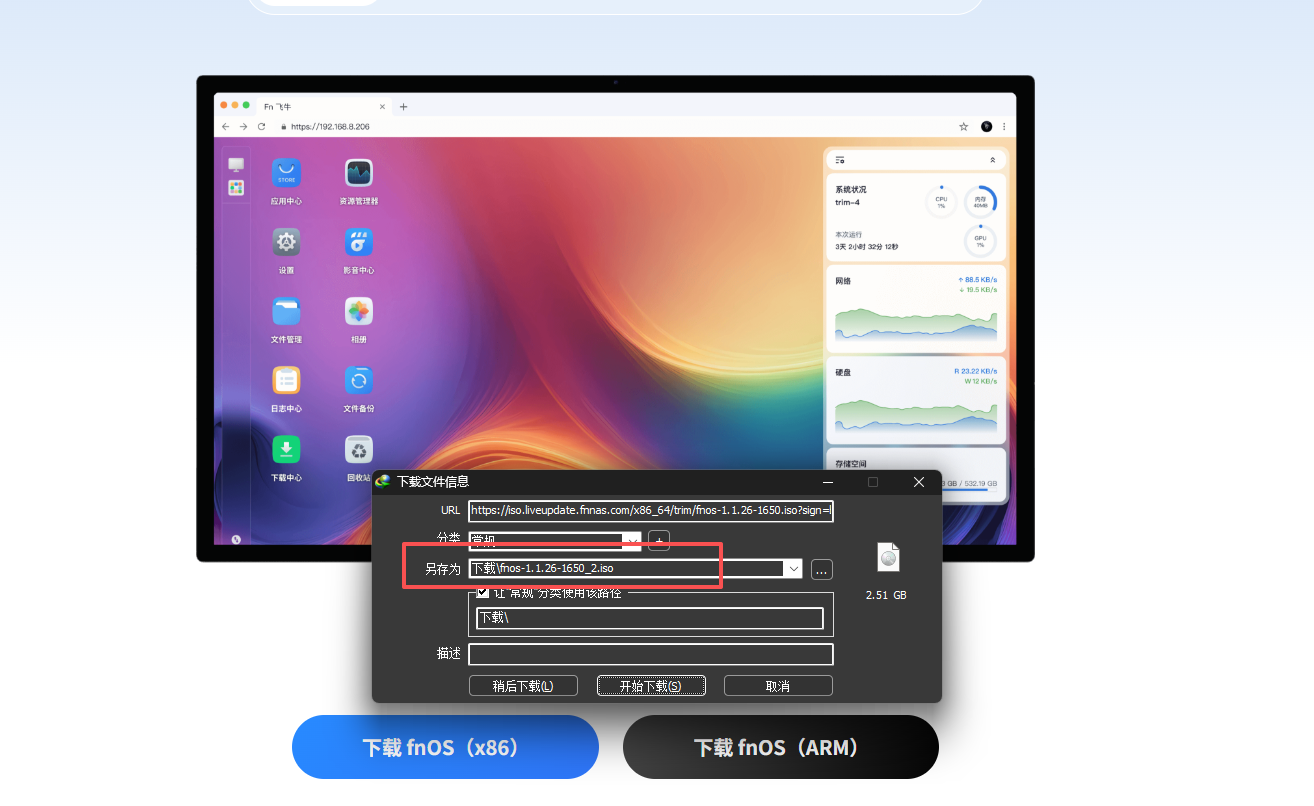Open 下载中心 download icon in fnOS preview

coord(287,449)
